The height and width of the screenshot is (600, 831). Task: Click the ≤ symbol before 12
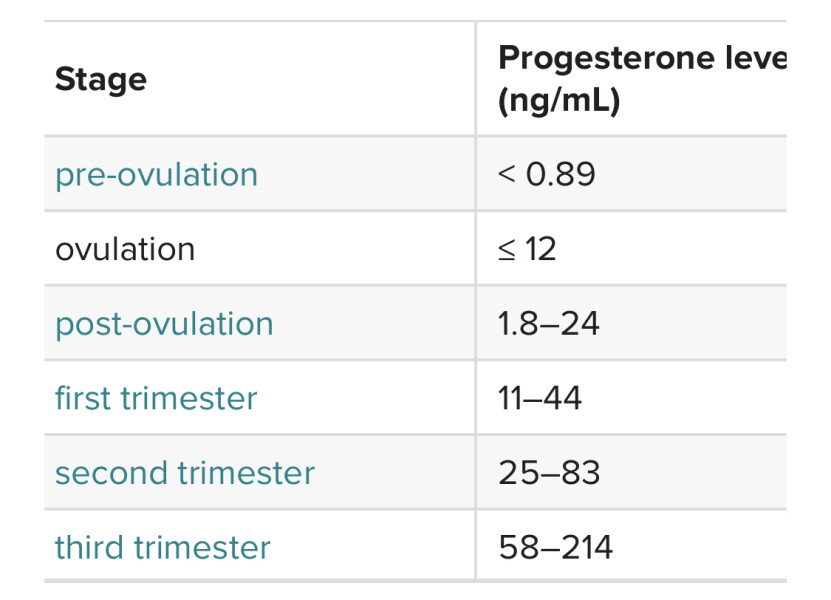(x=507, y=249)
